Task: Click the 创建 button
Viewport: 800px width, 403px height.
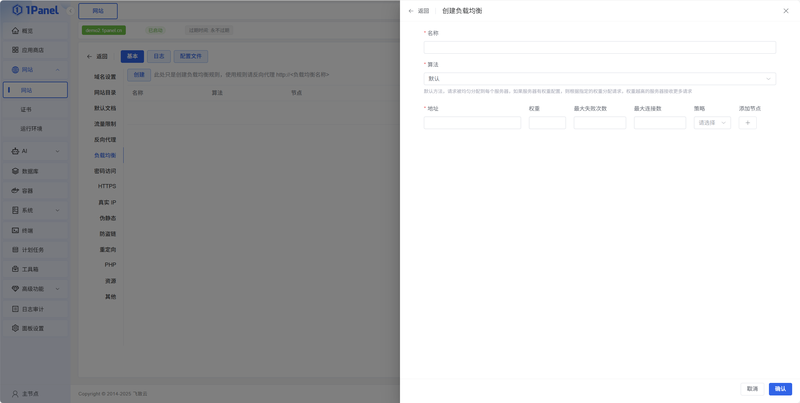Action: tap(139, 74)
